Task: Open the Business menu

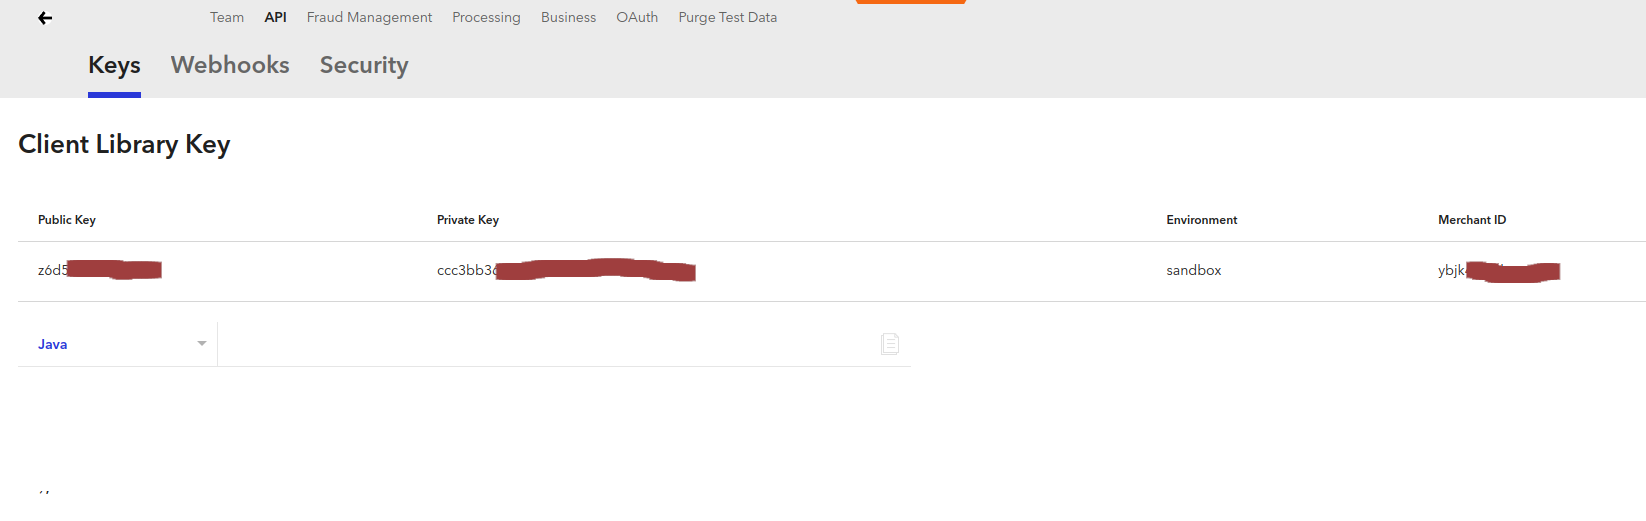Action: tap(568, 17)
